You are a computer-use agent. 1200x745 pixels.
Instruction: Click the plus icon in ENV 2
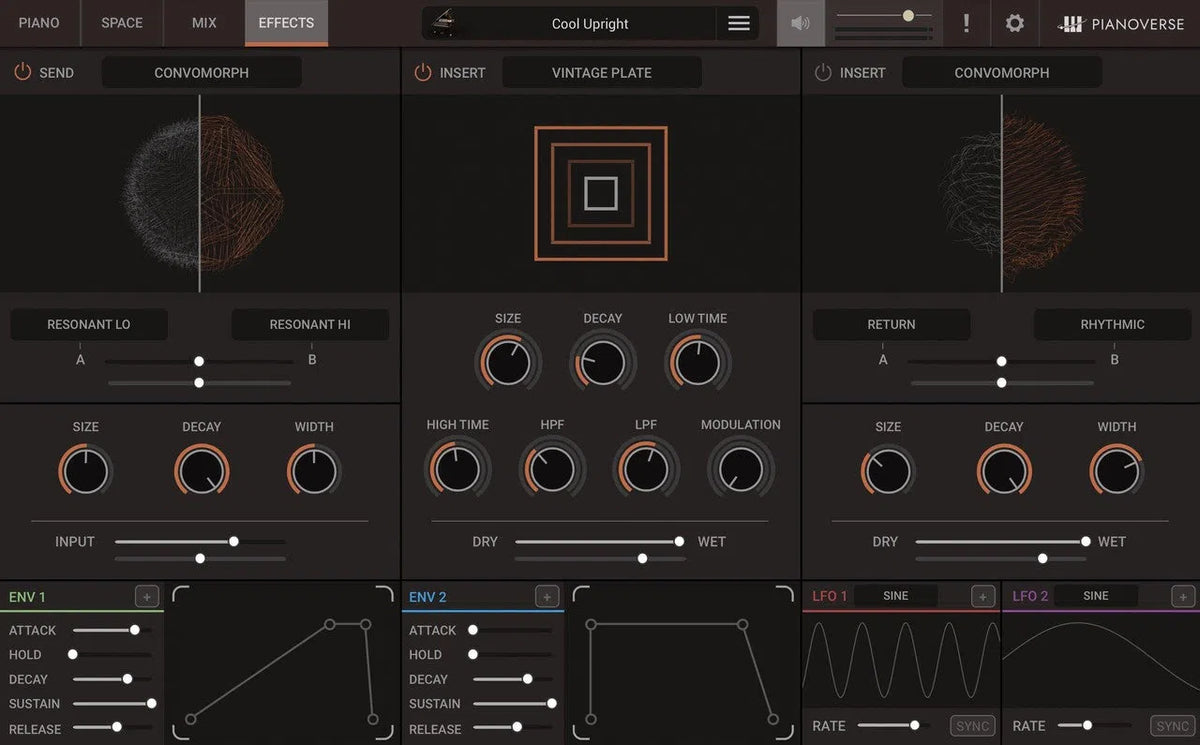pos(547,597)
